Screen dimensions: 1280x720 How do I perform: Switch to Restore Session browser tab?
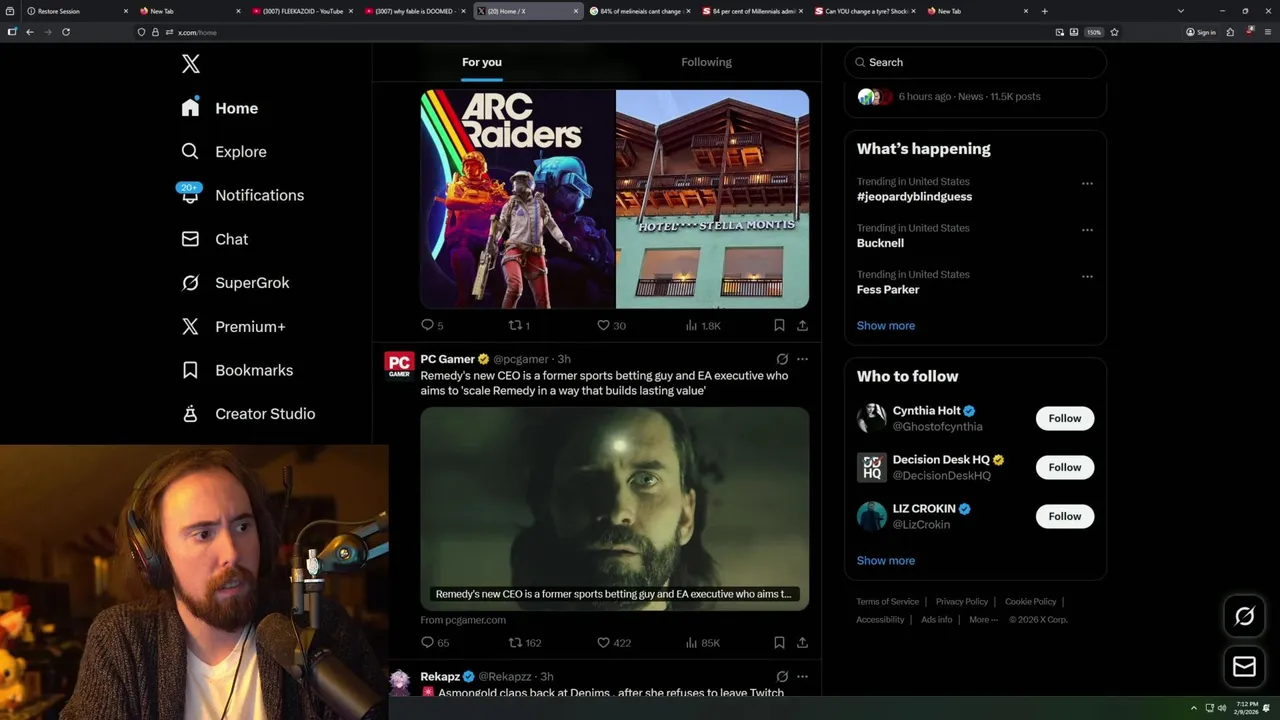pyautogui.click(x=76, y=11)
